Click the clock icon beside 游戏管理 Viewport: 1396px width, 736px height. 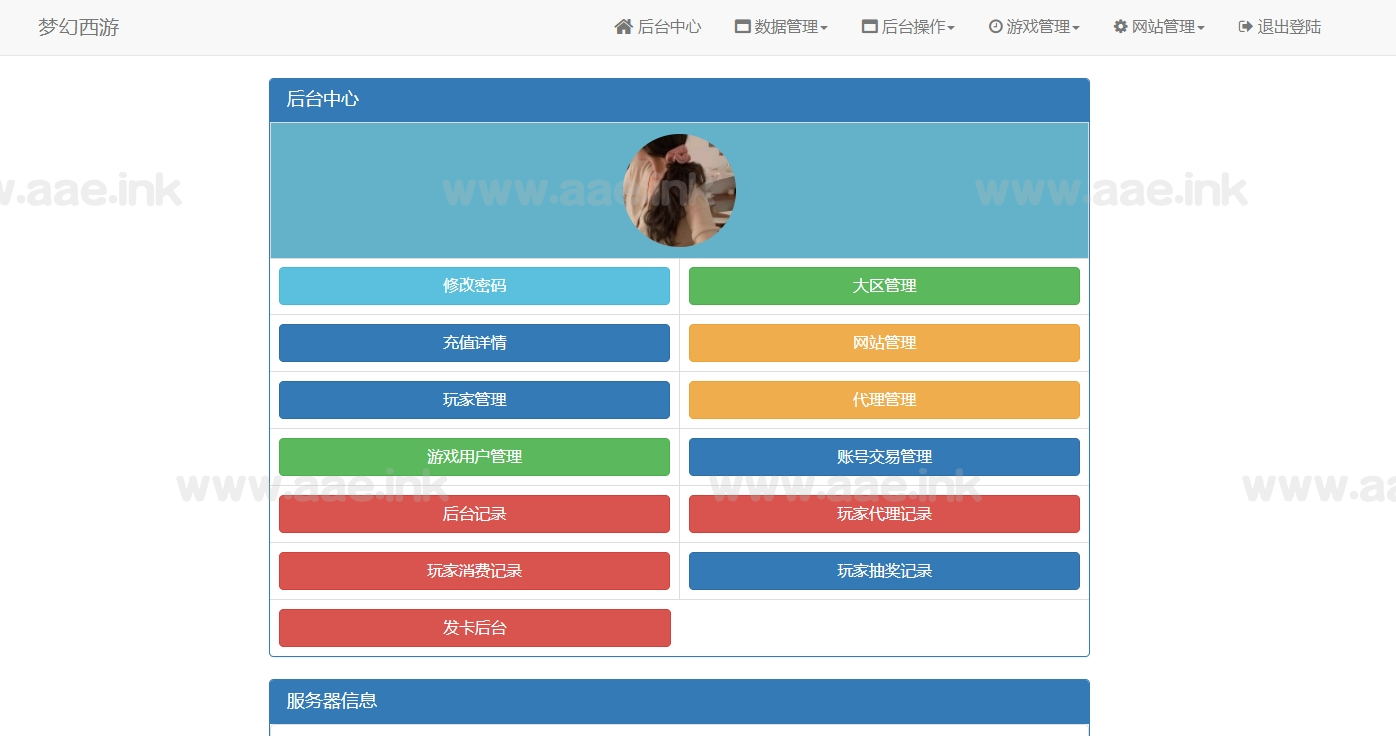coord(995,27)
